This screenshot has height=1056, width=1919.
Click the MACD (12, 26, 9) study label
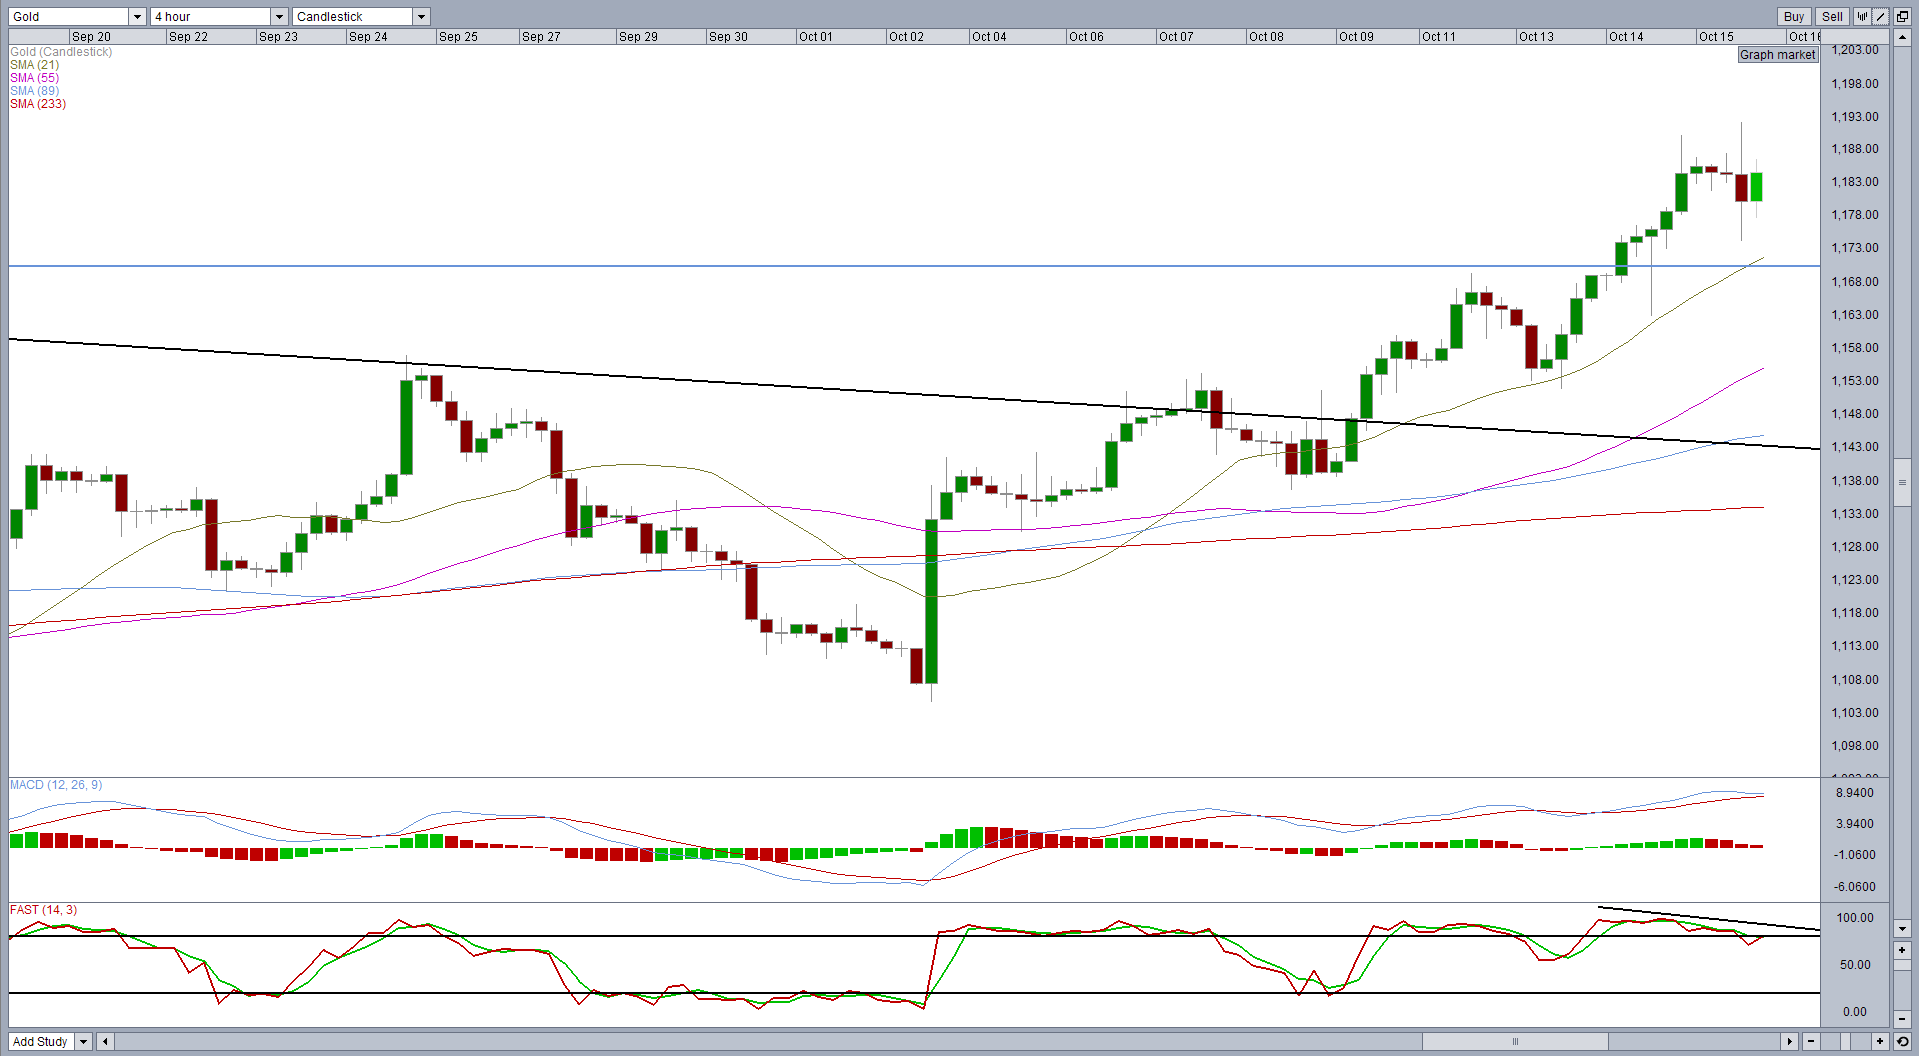click(56, 785)
